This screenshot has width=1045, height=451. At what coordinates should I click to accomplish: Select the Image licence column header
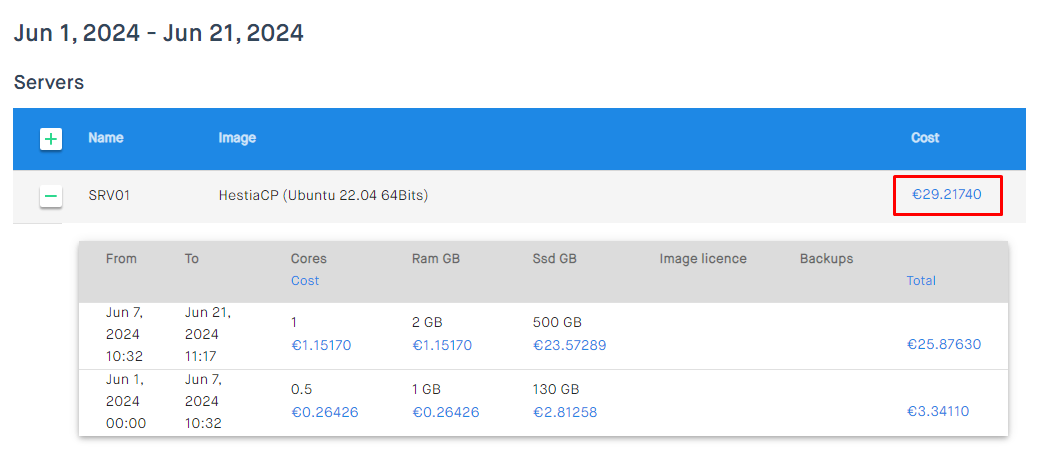coord(703,258)
